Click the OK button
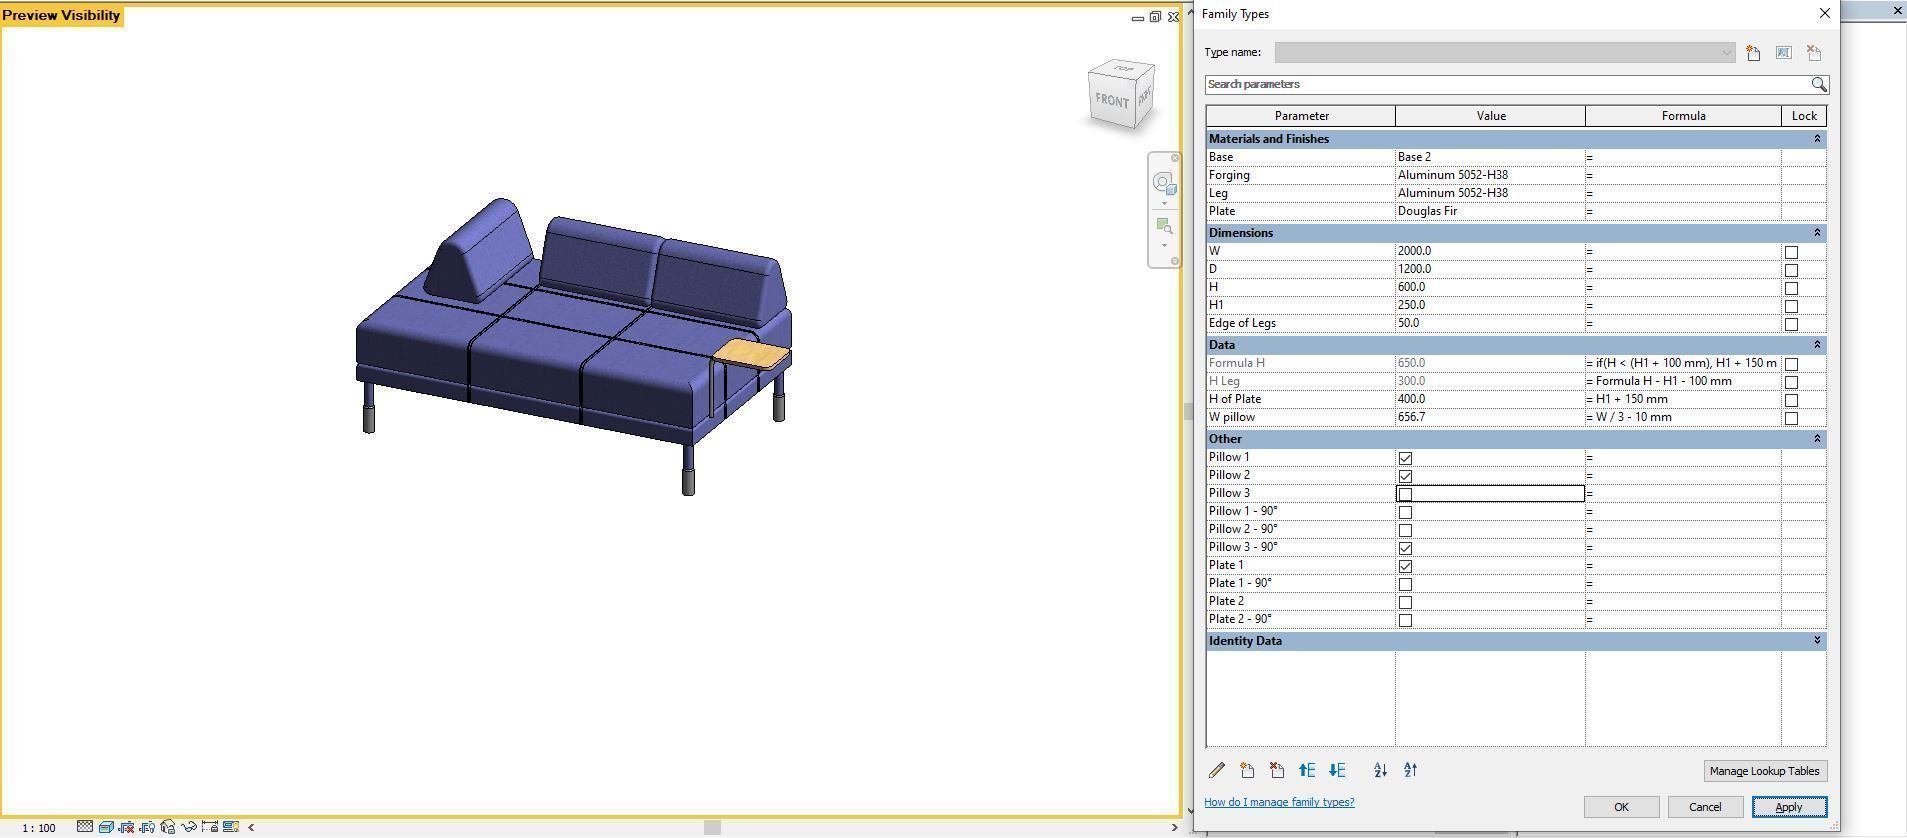 pos(1621,807)
